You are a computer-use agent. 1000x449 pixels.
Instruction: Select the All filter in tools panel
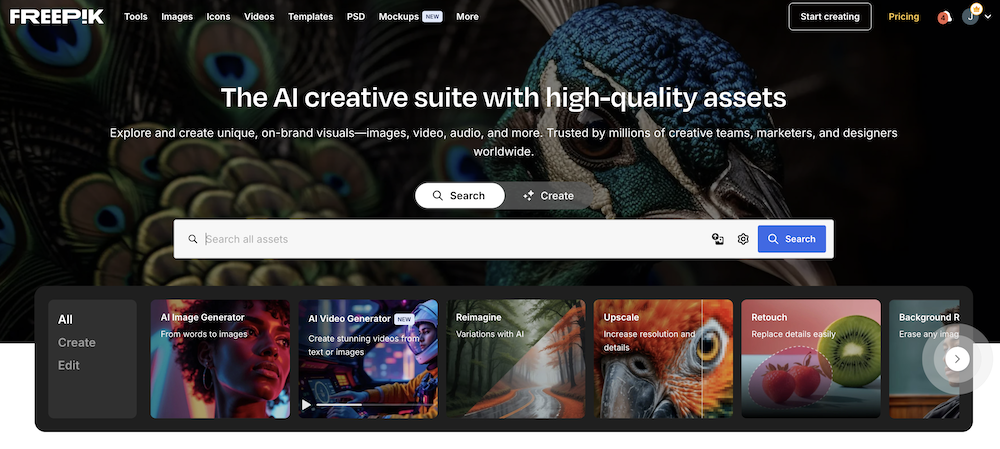click(65, 320)
